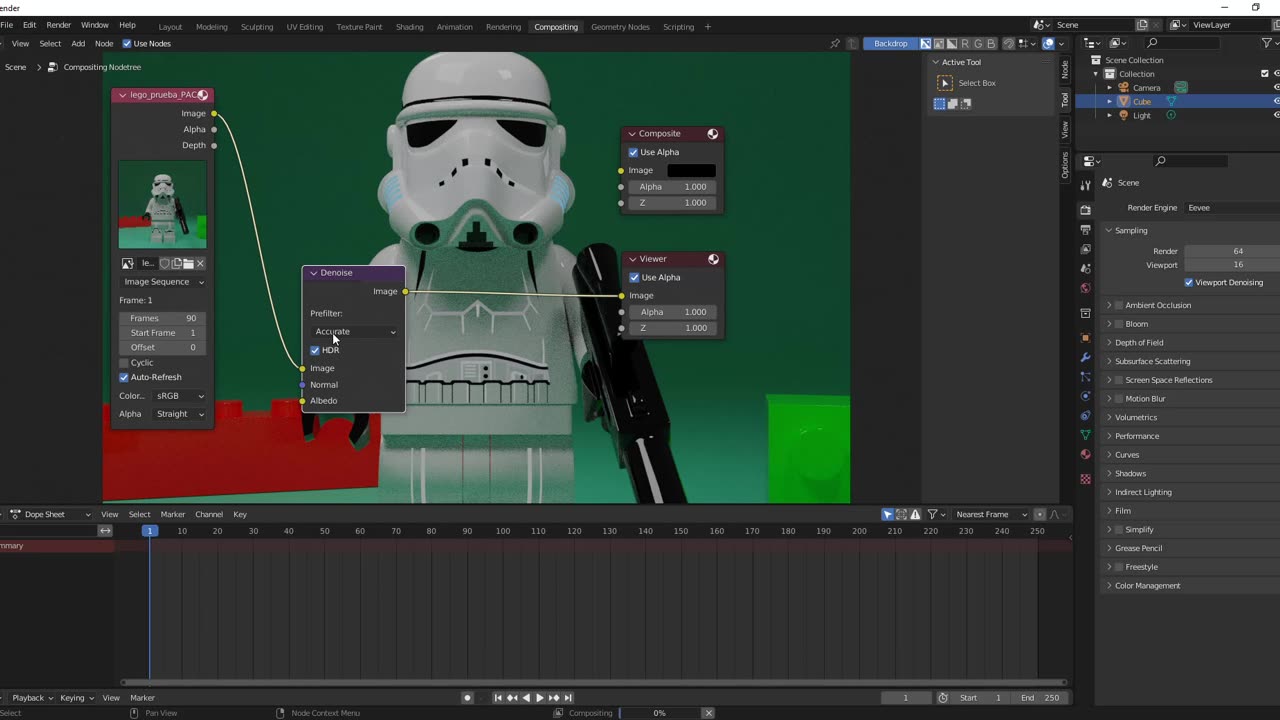
Task: Toggle the Use Nodes checkbox
Action: pyautogui.click(x=127, y=44)
